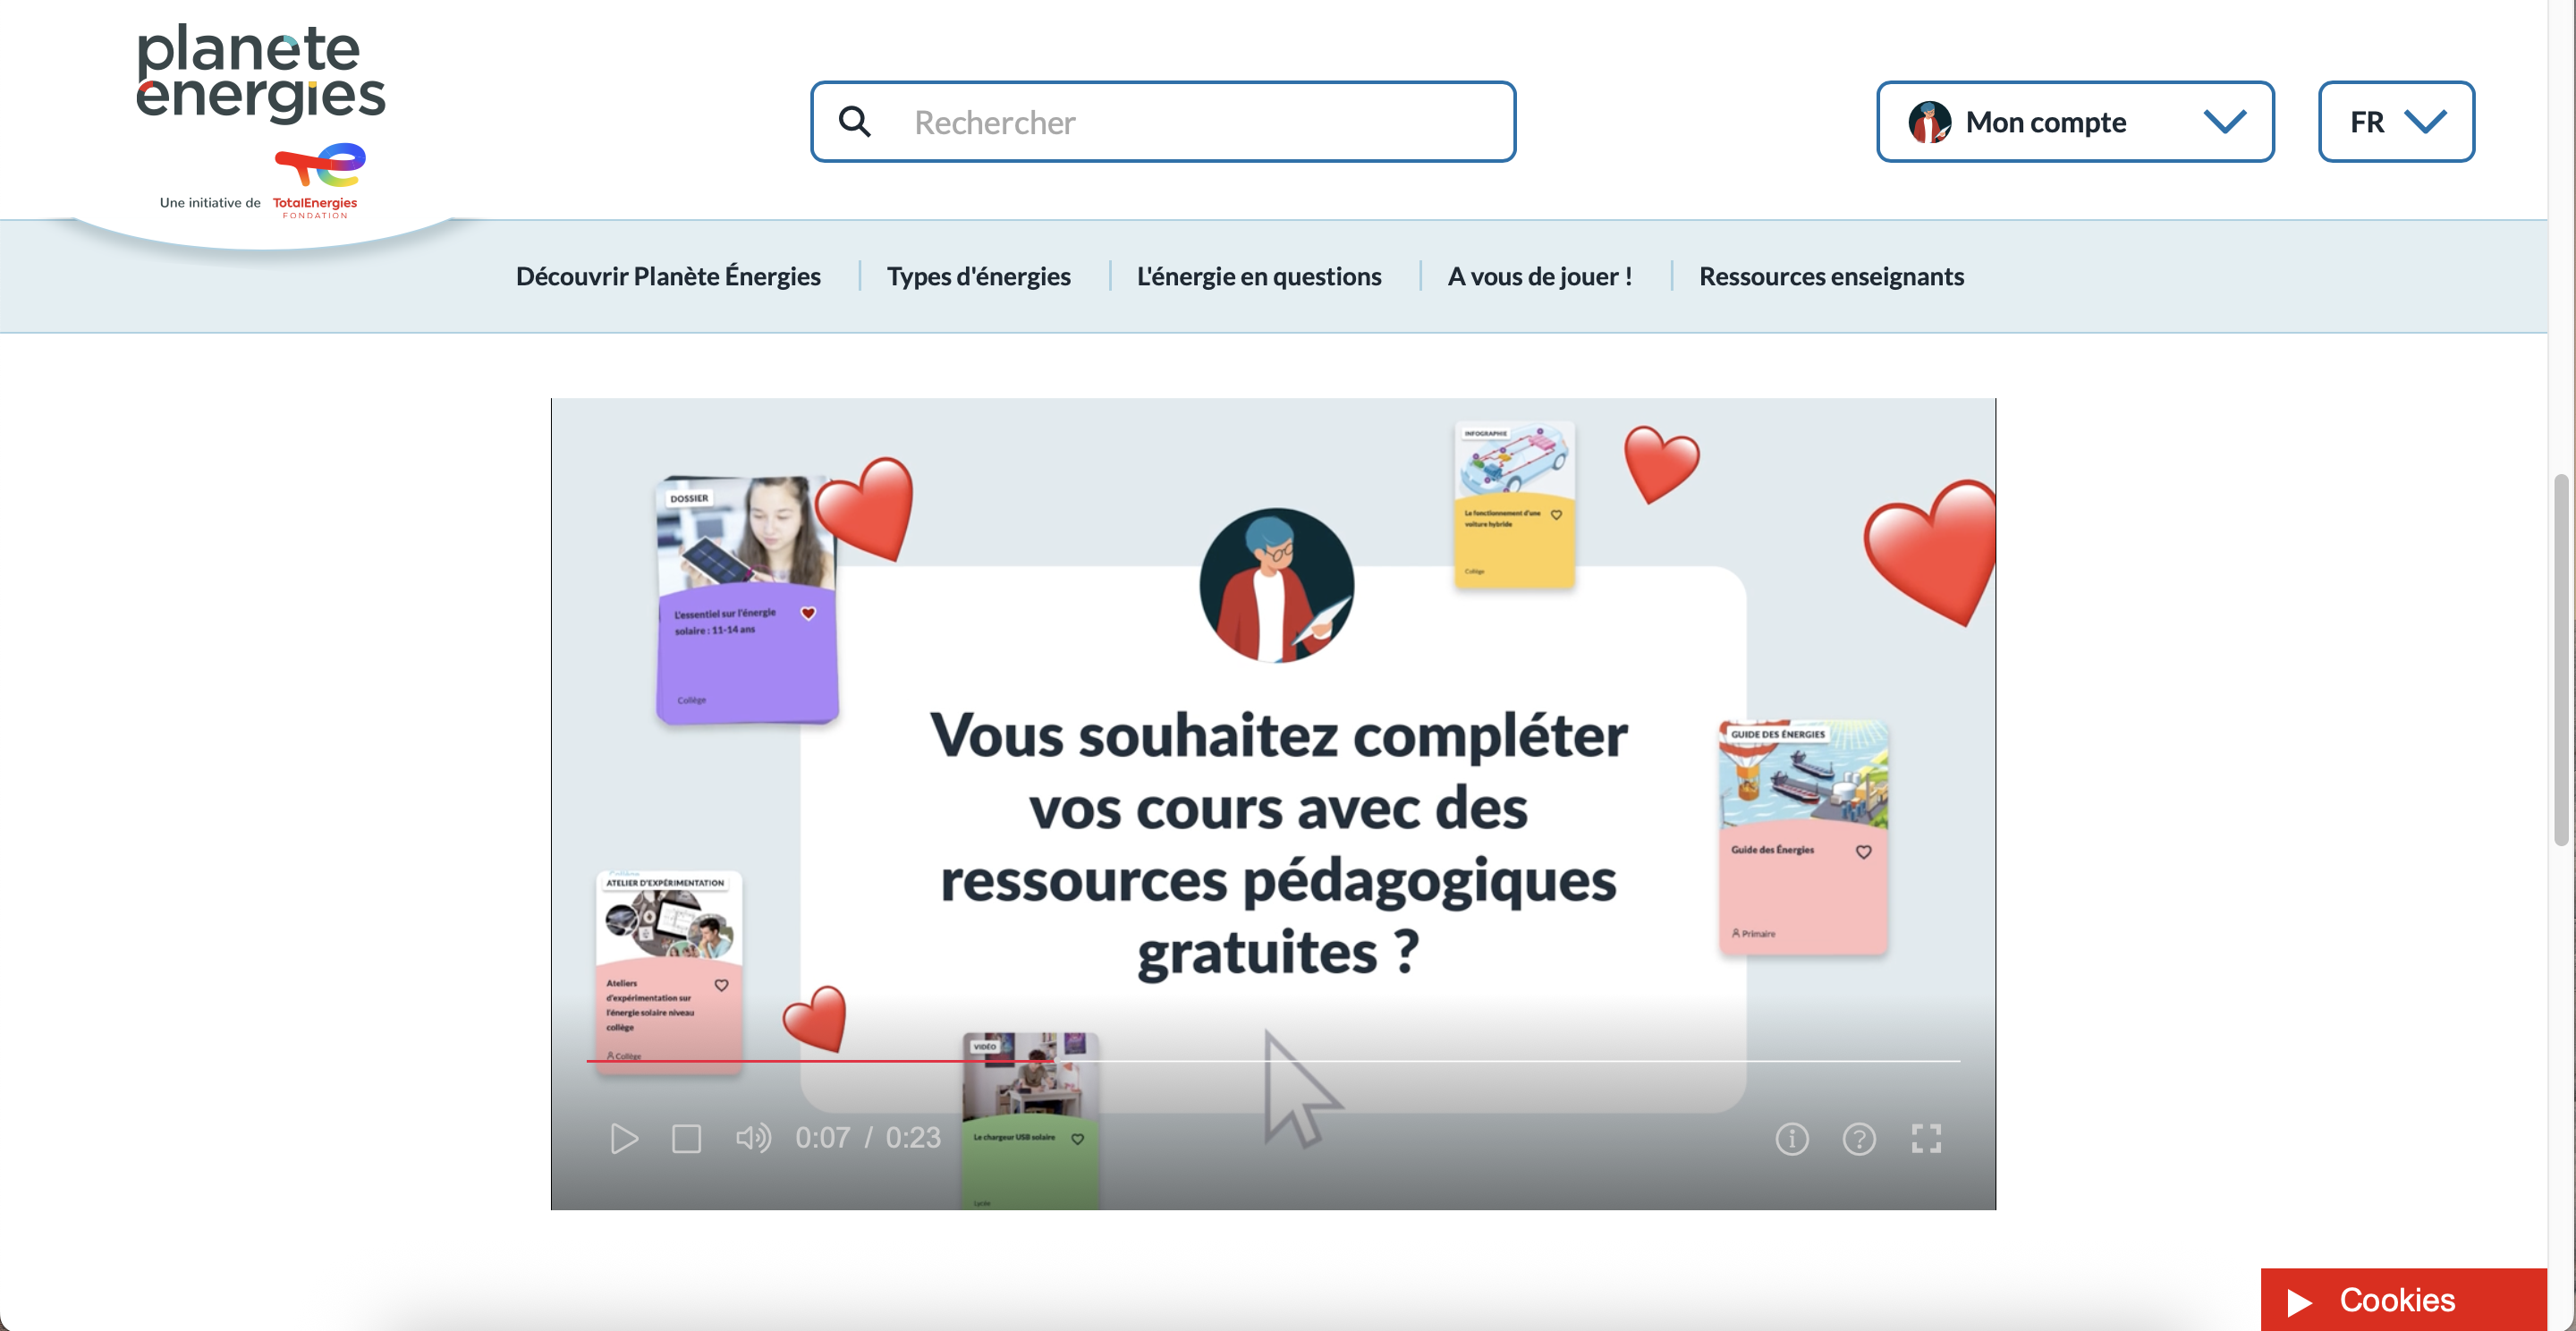Click the video play button
The image size is (2576, 1331).
coord(624,1138)
